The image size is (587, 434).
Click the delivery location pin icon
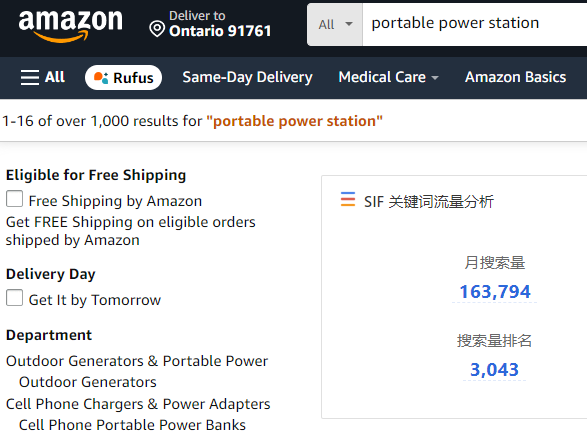coord(157,29)
